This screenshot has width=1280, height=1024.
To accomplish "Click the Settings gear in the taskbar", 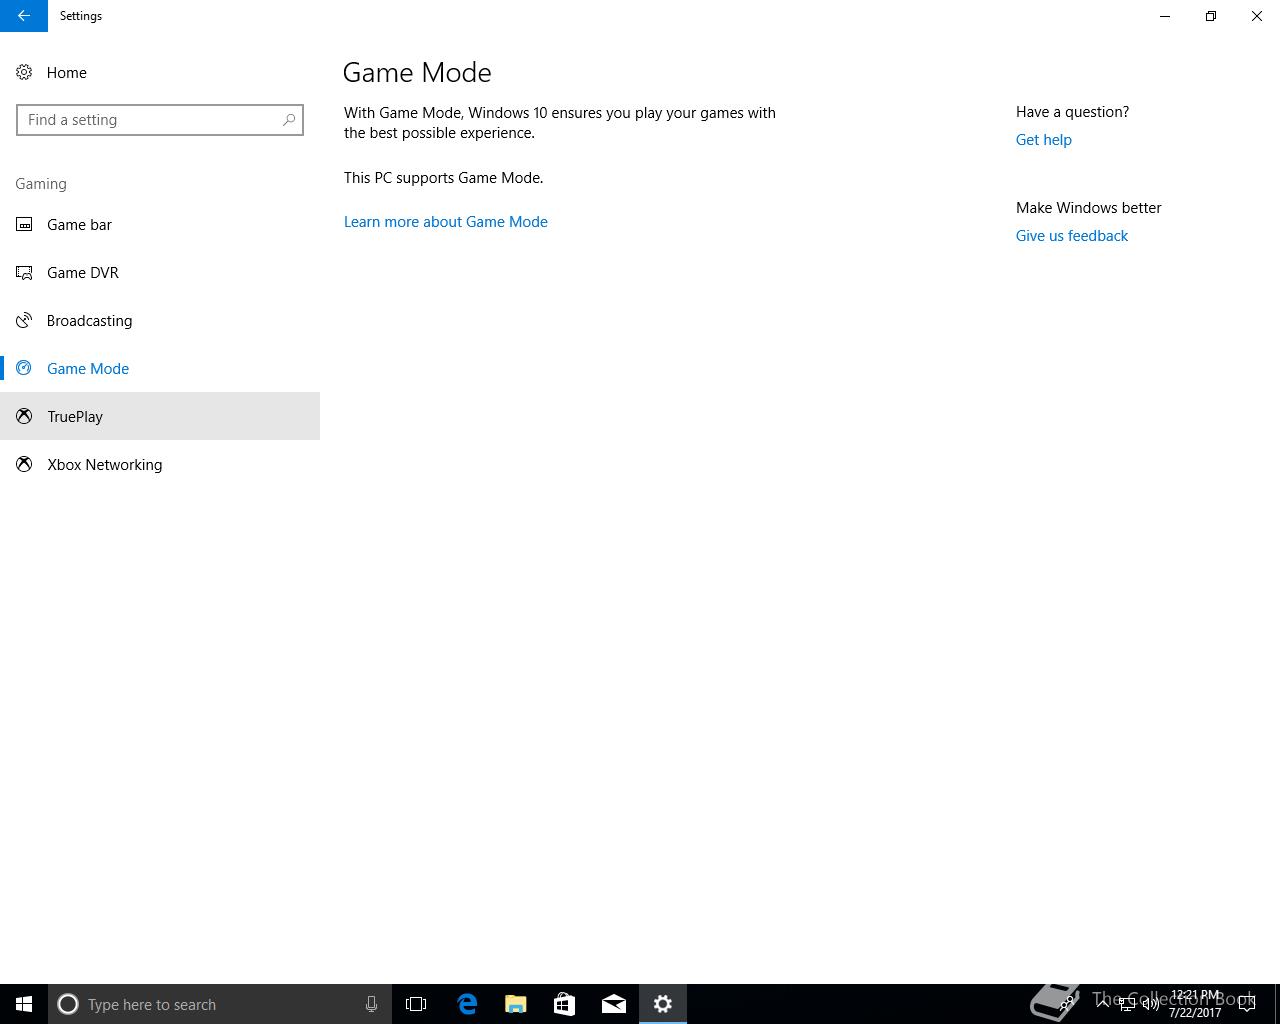I will (x=663, y=1004).
